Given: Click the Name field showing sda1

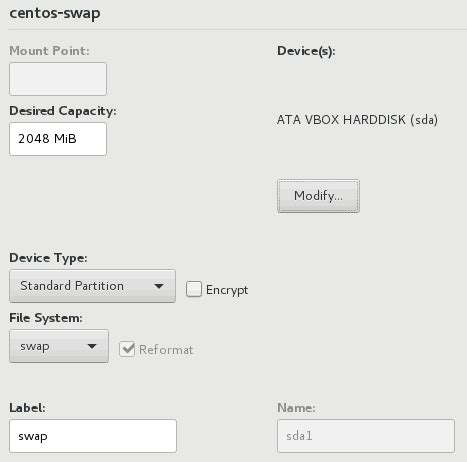Looking at the screenshot, I should click(x=366, y=436).
